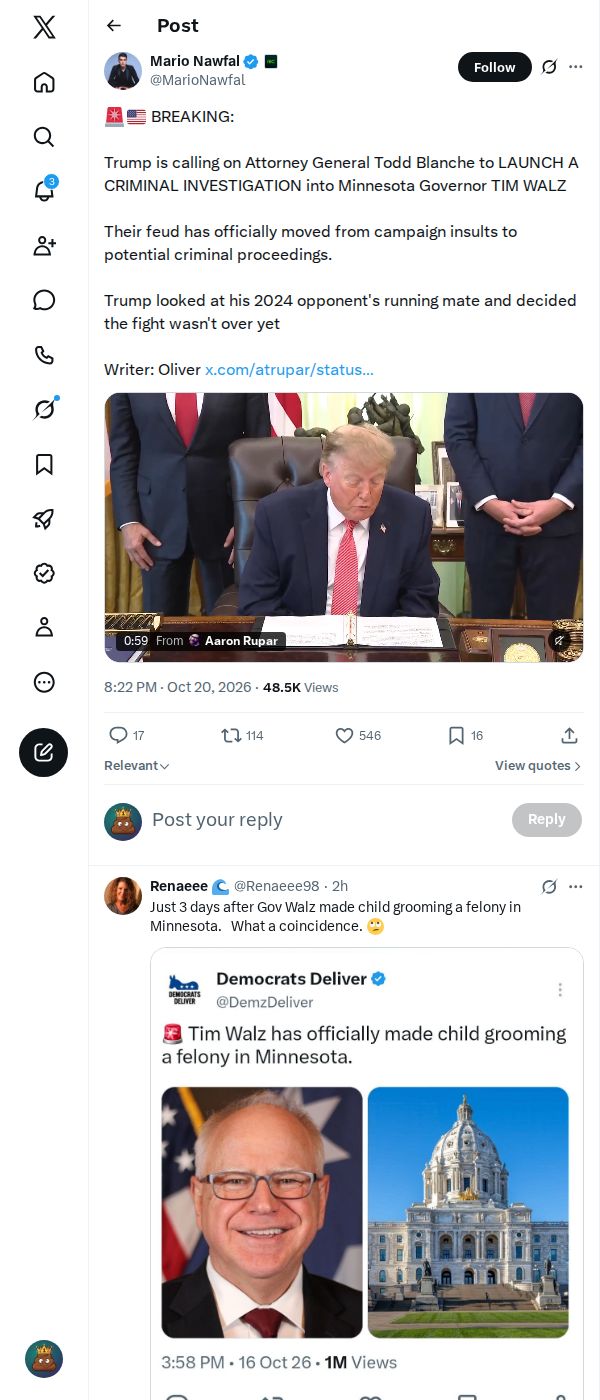Open the Search explore icon
The image size is (600, 1400).
(x=44, y=137)
